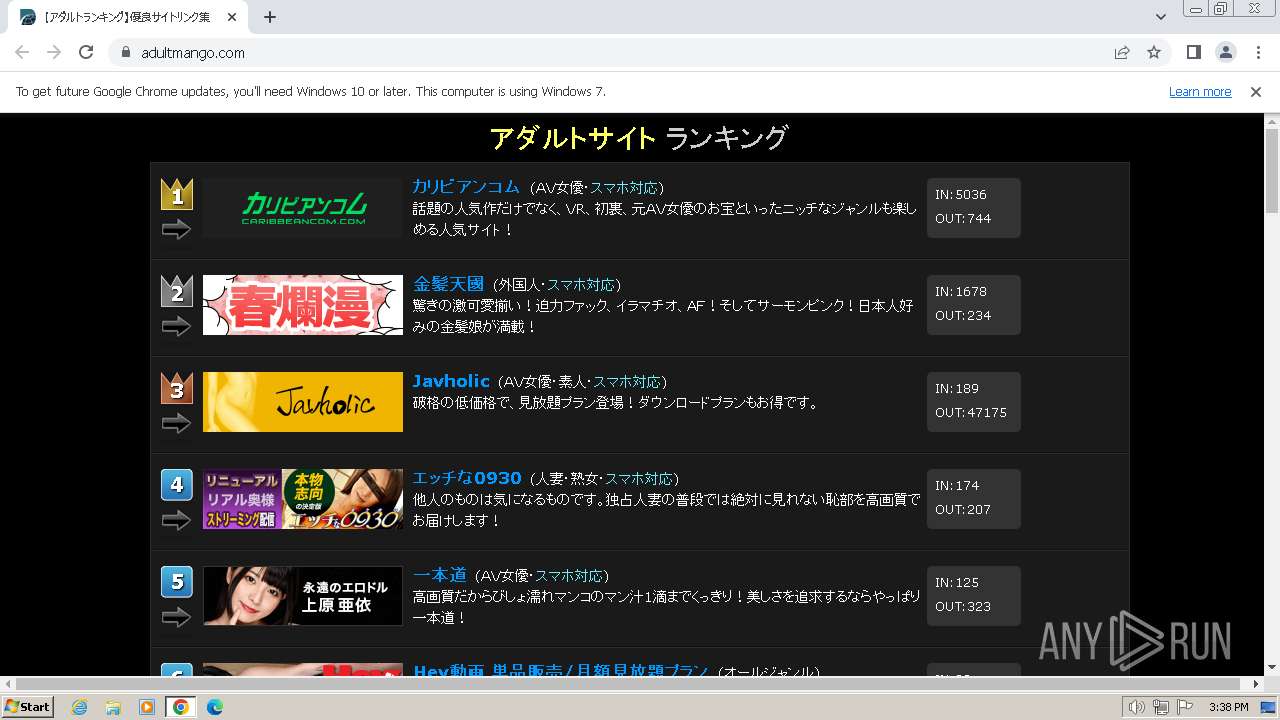Go back using the browser back arrow
Screen dimensions: 1280x720
pyautogui.click(x=22, y=52)
